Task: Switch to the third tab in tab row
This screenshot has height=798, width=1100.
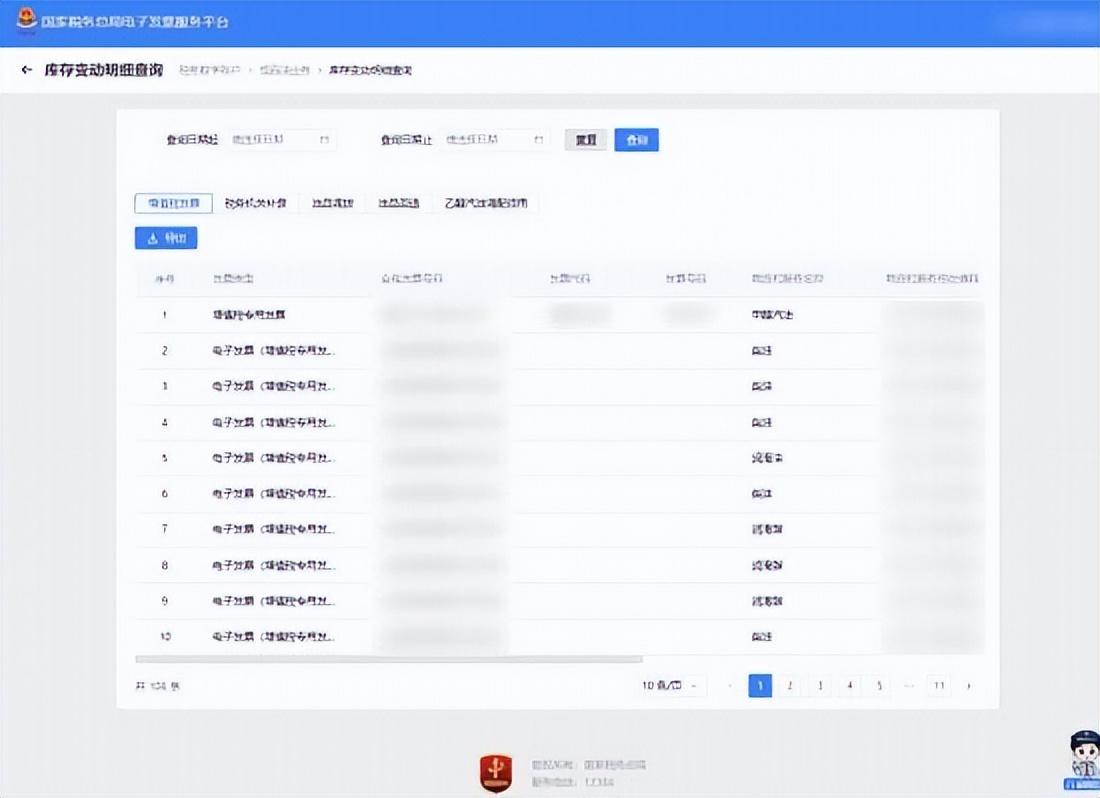Action: [x=333, y=203]
